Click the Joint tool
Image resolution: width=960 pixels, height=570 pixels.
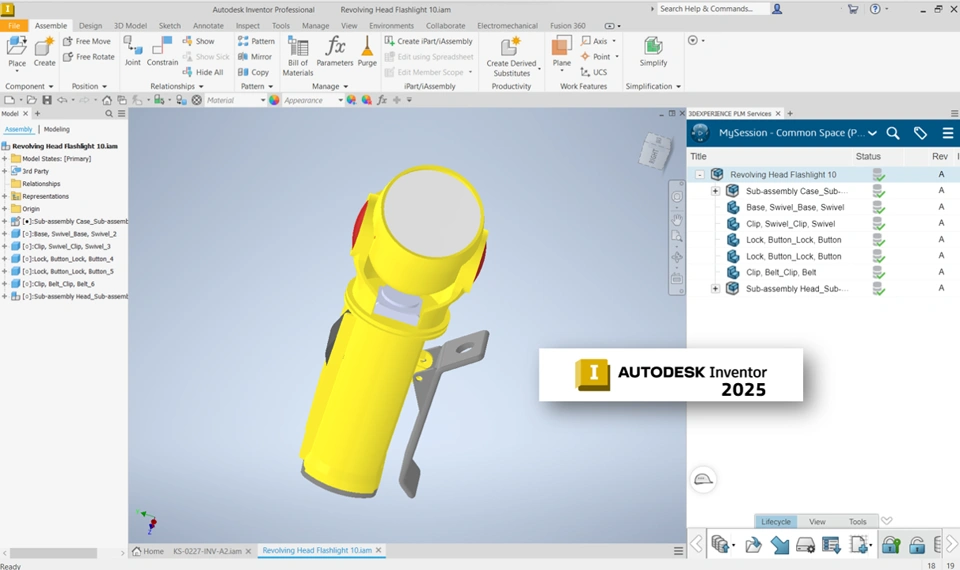tap(132, 51)
